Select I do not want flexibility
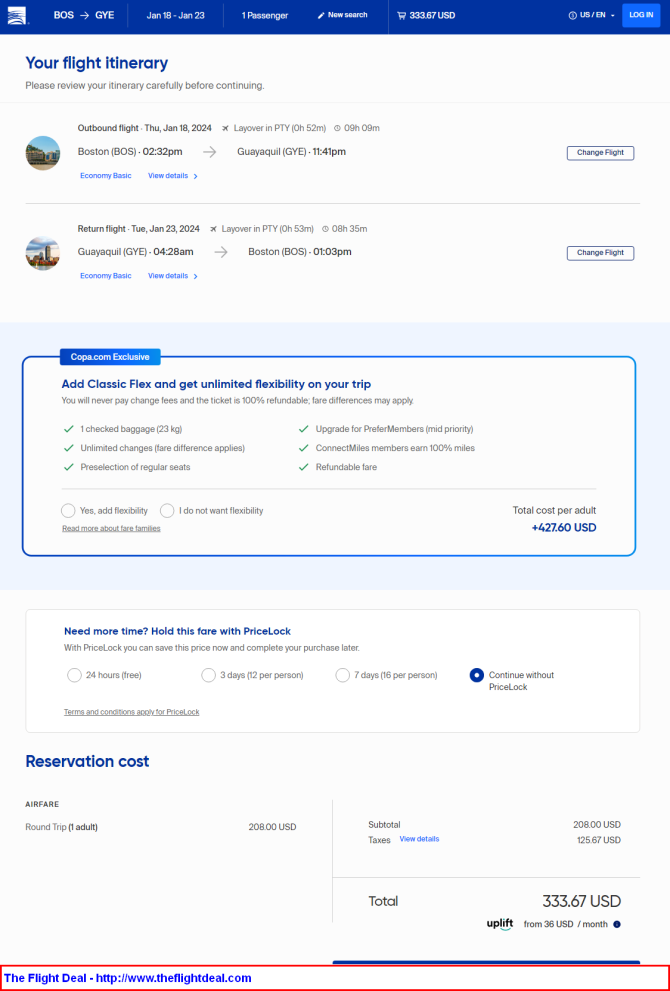This screenshot has width=670, height=991. (x=167, y=511)
